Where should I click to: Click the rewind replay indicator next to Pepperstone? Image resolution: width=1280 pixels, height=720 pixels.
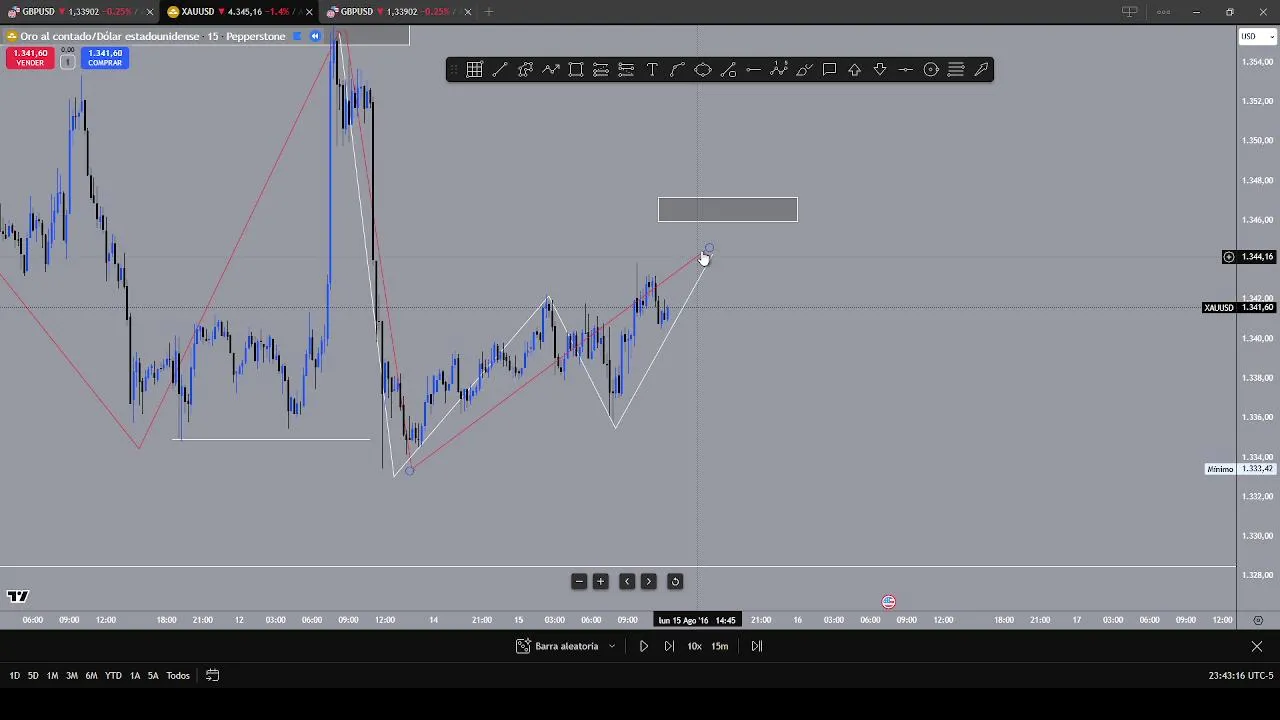click(x=315, y=36)
